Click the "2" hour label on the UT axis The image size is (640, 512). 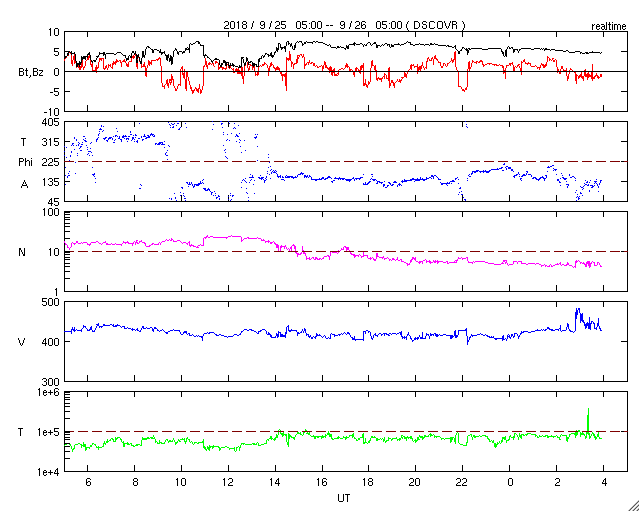click(x=557, y=482)
